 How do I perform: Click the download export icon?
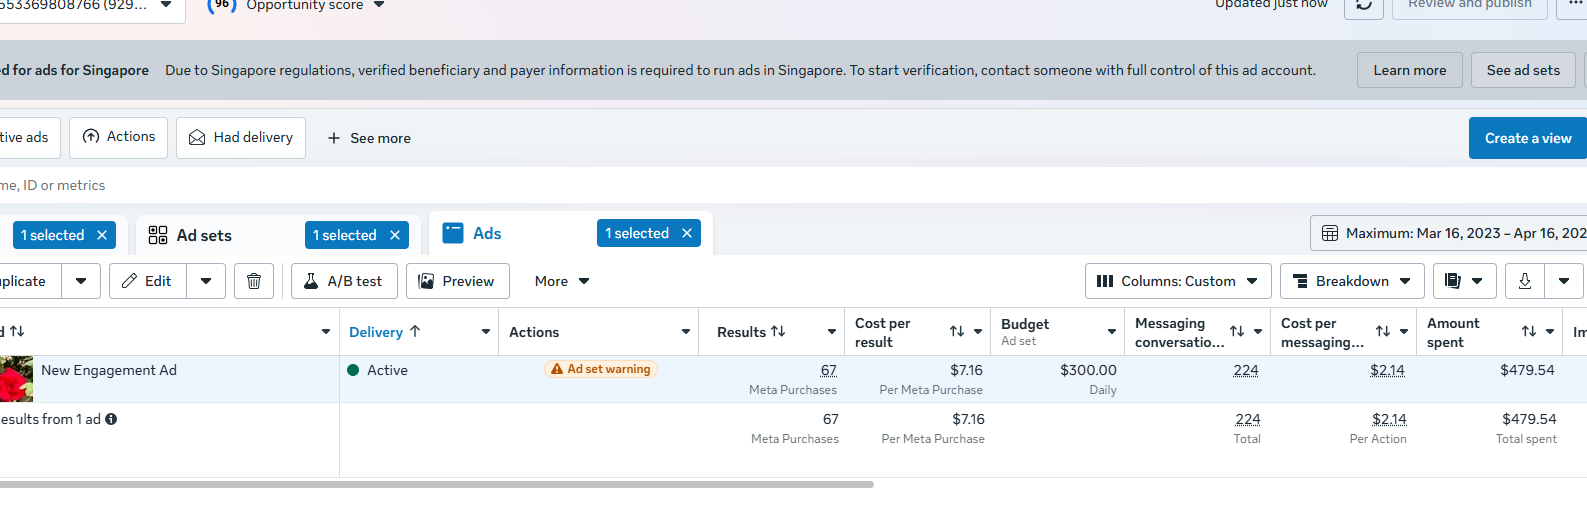[1524, 281]
